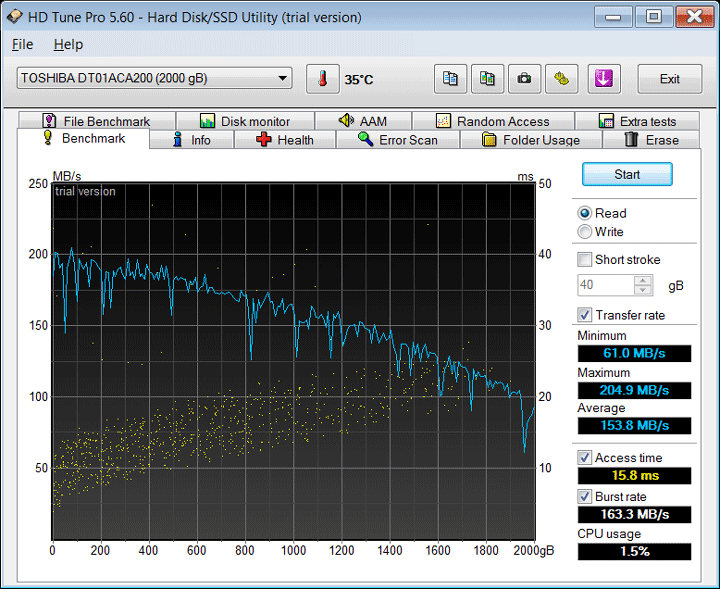Open the Help menu
Image resolution: width=720 pixels, height=589 pixels.
pyautogui.click(x=68, y=45)
